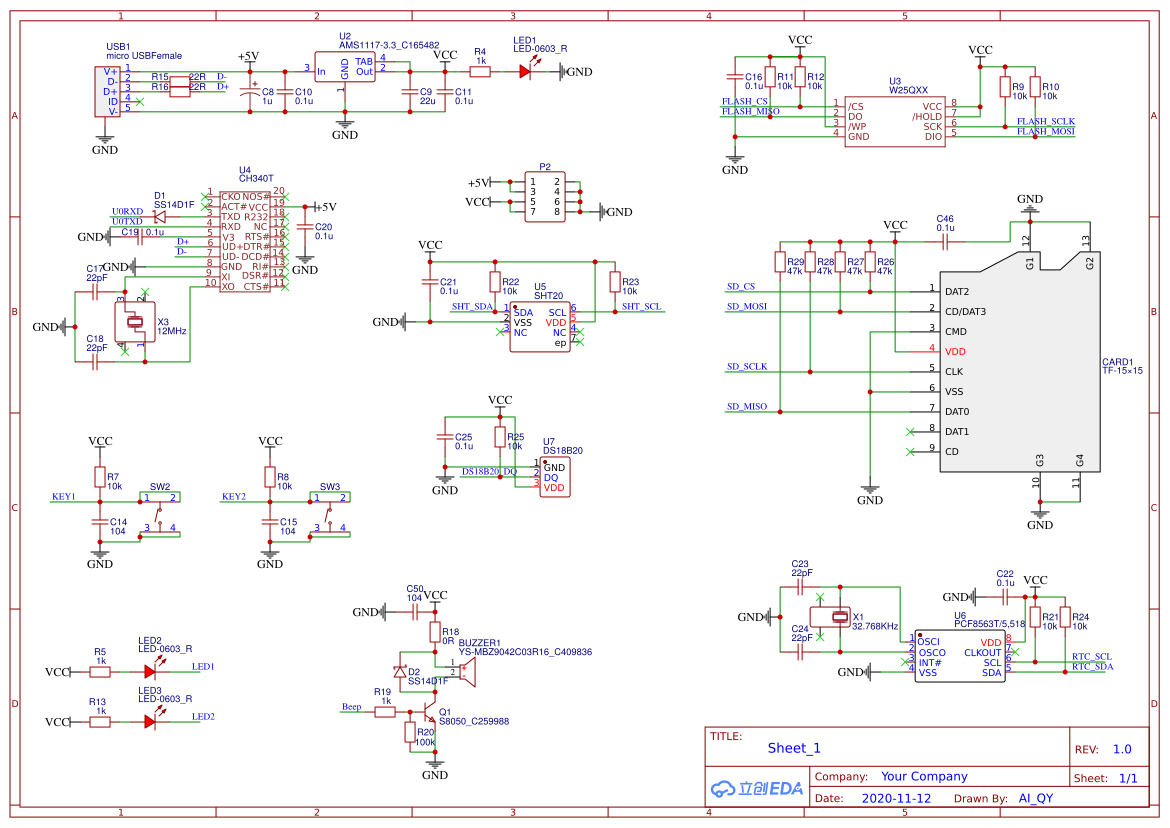Select the date 2020-11-12
Screen dimensions: 1170x828
pyautogui.click(x=896, y=798)
